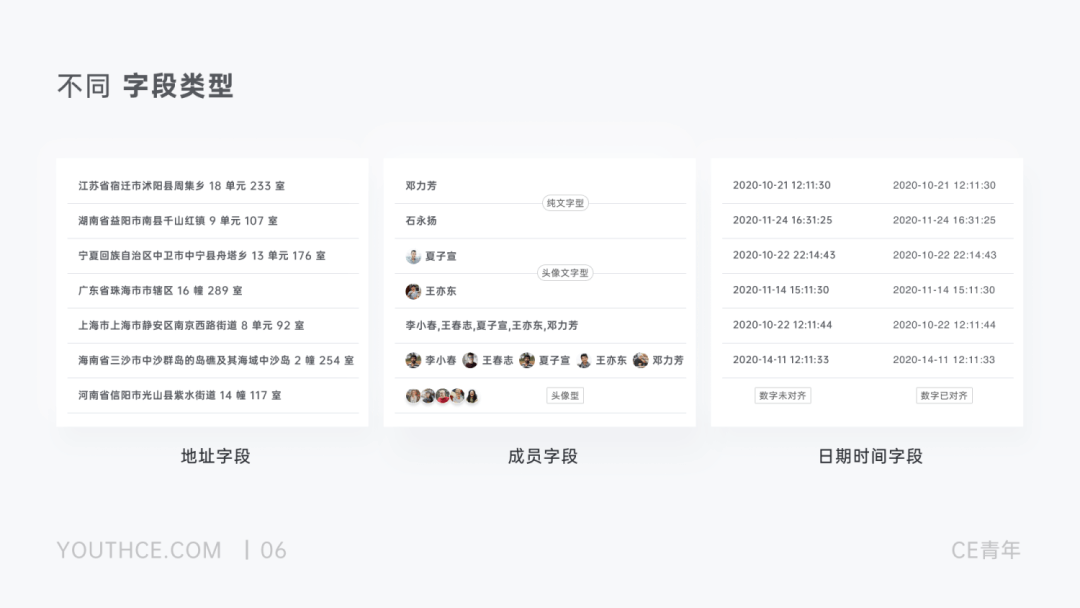
Task: Click 李小春's avatar in the avatar-text row
Action: pyautogui.click(x=413, y=360)
